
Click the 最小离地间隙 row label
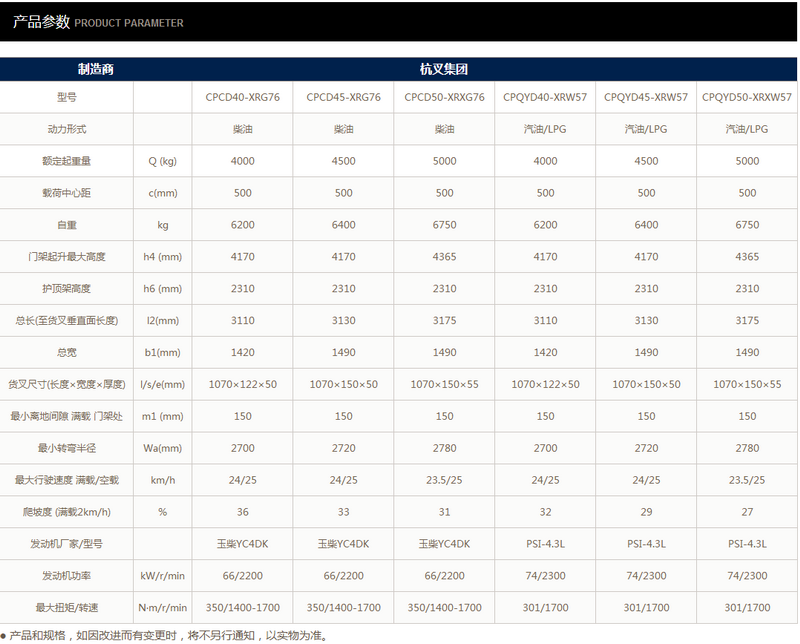coord(67,416)
